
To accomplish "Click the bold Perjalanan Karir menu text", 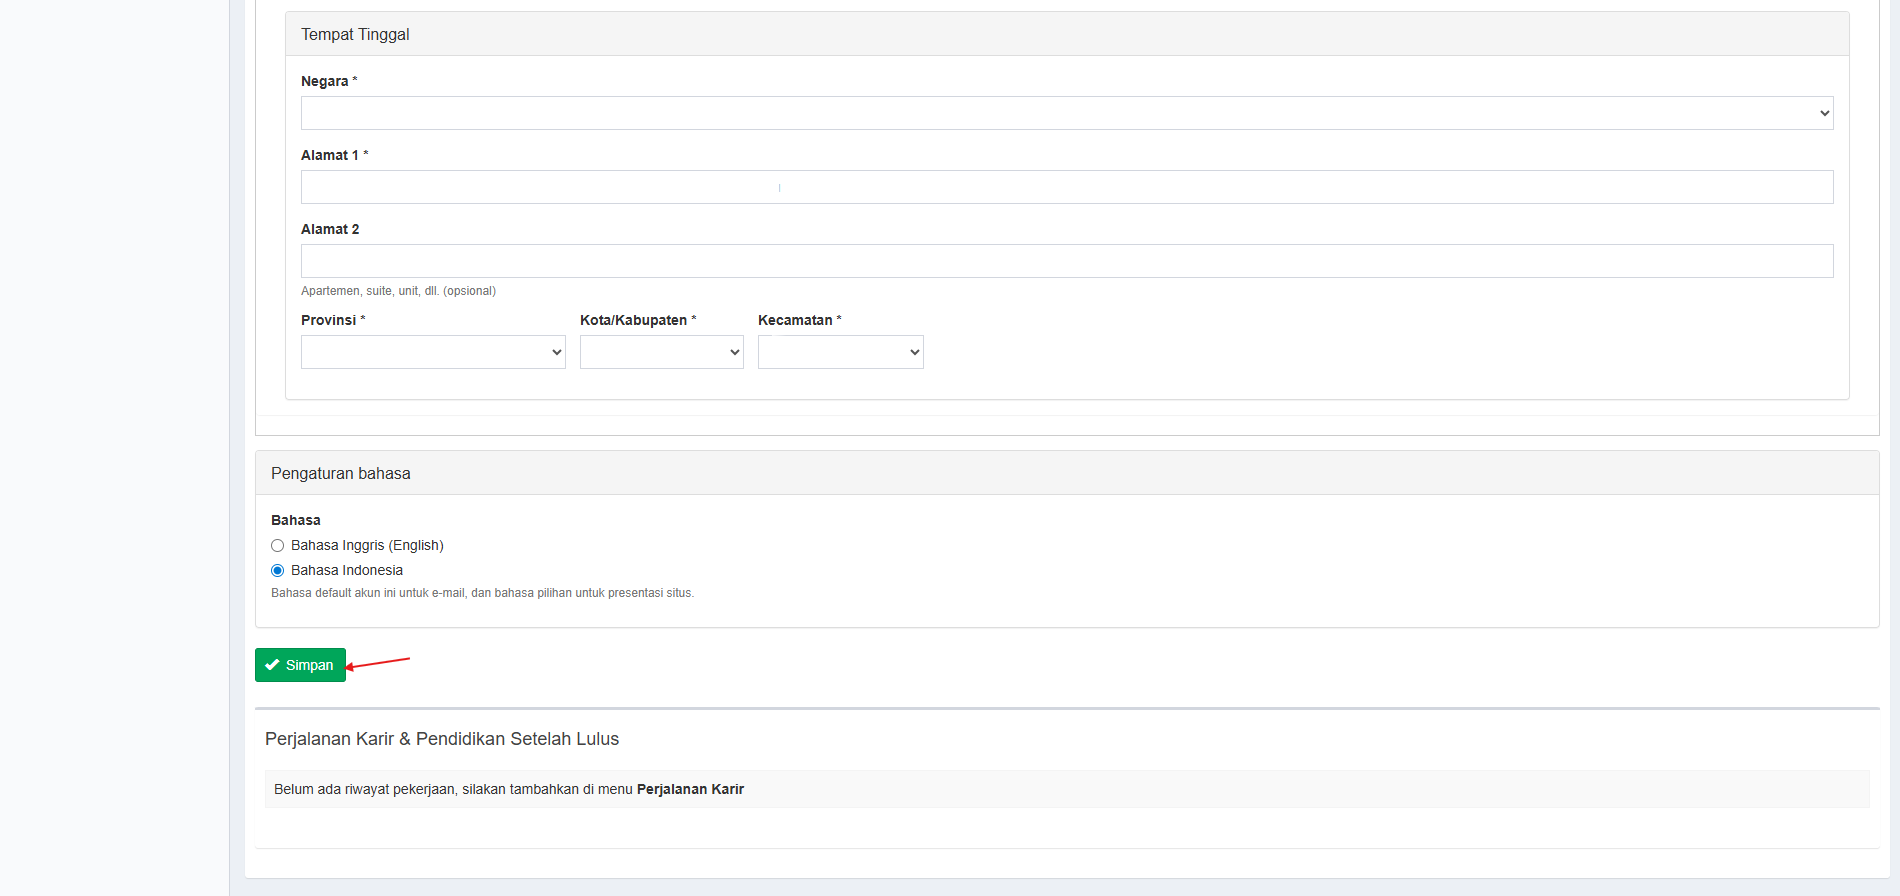I will click(690, 789).
